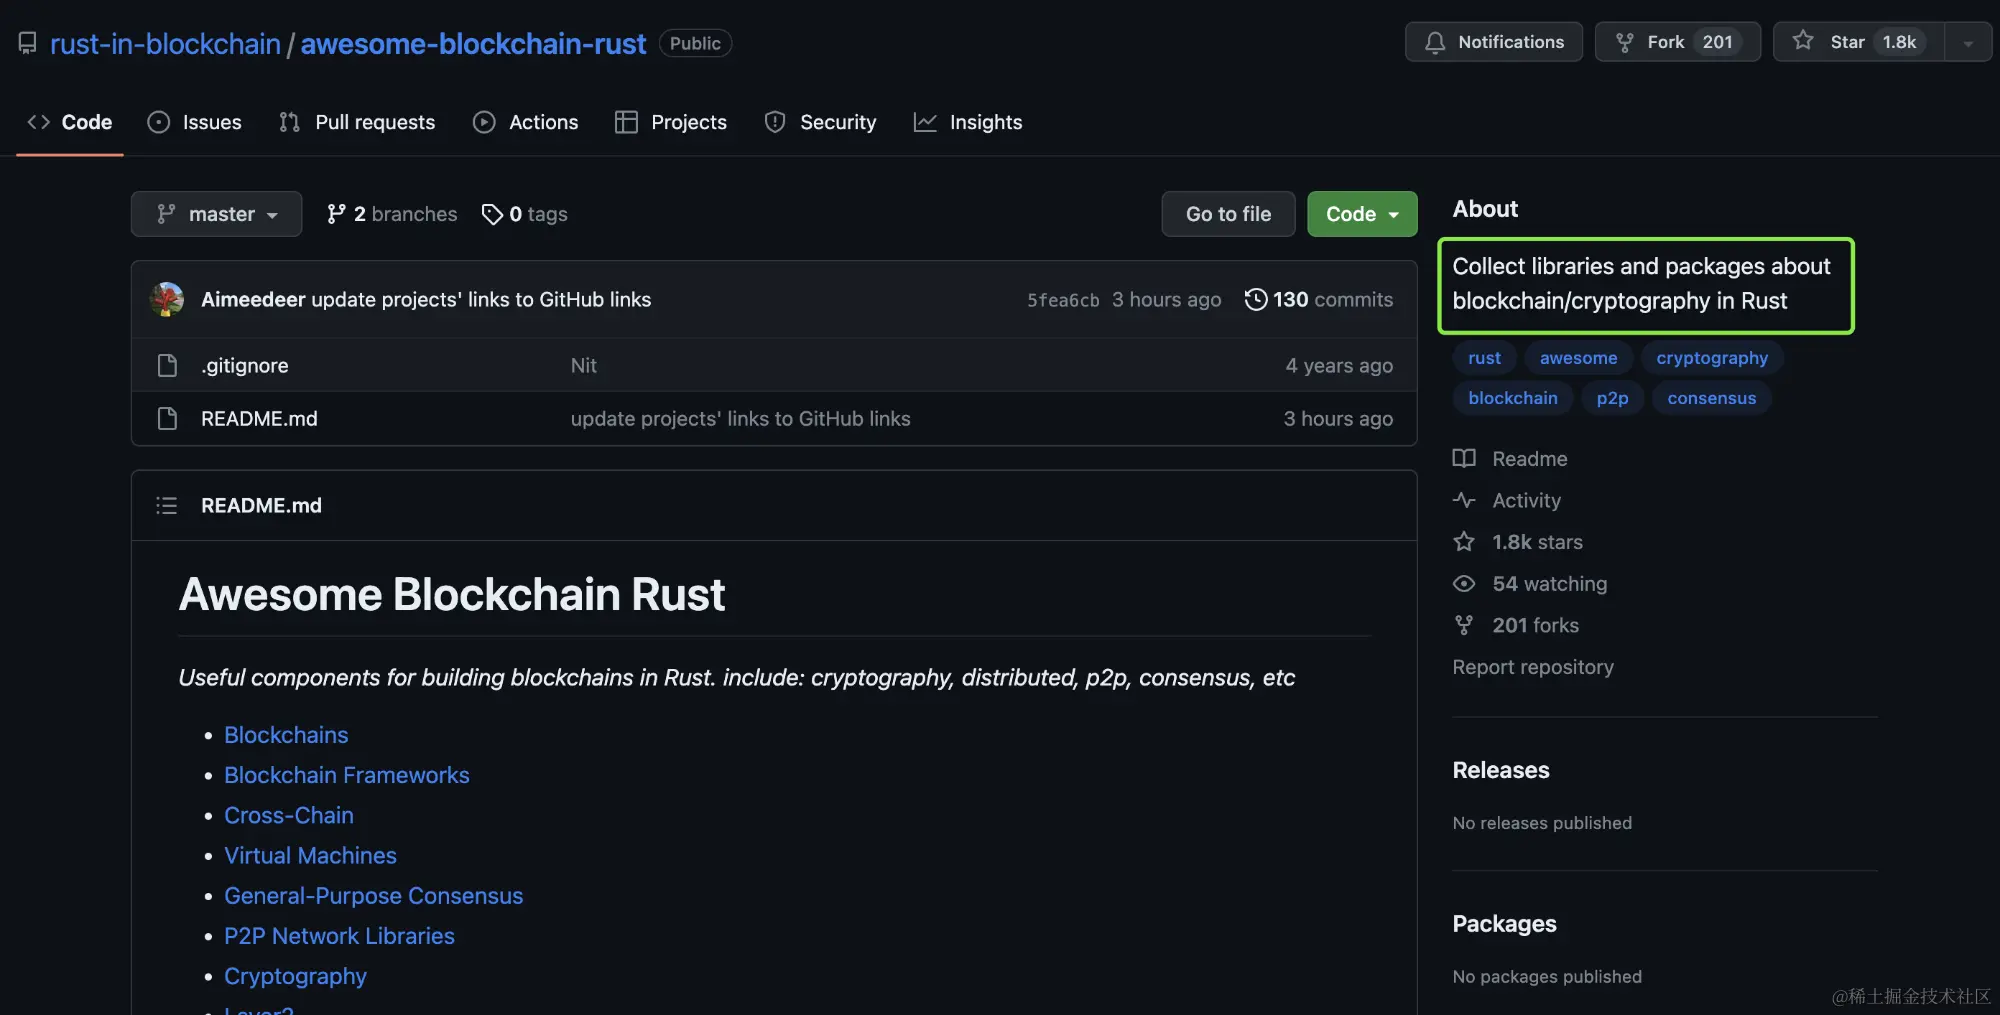Click the Star 1.8k button

1859,42
